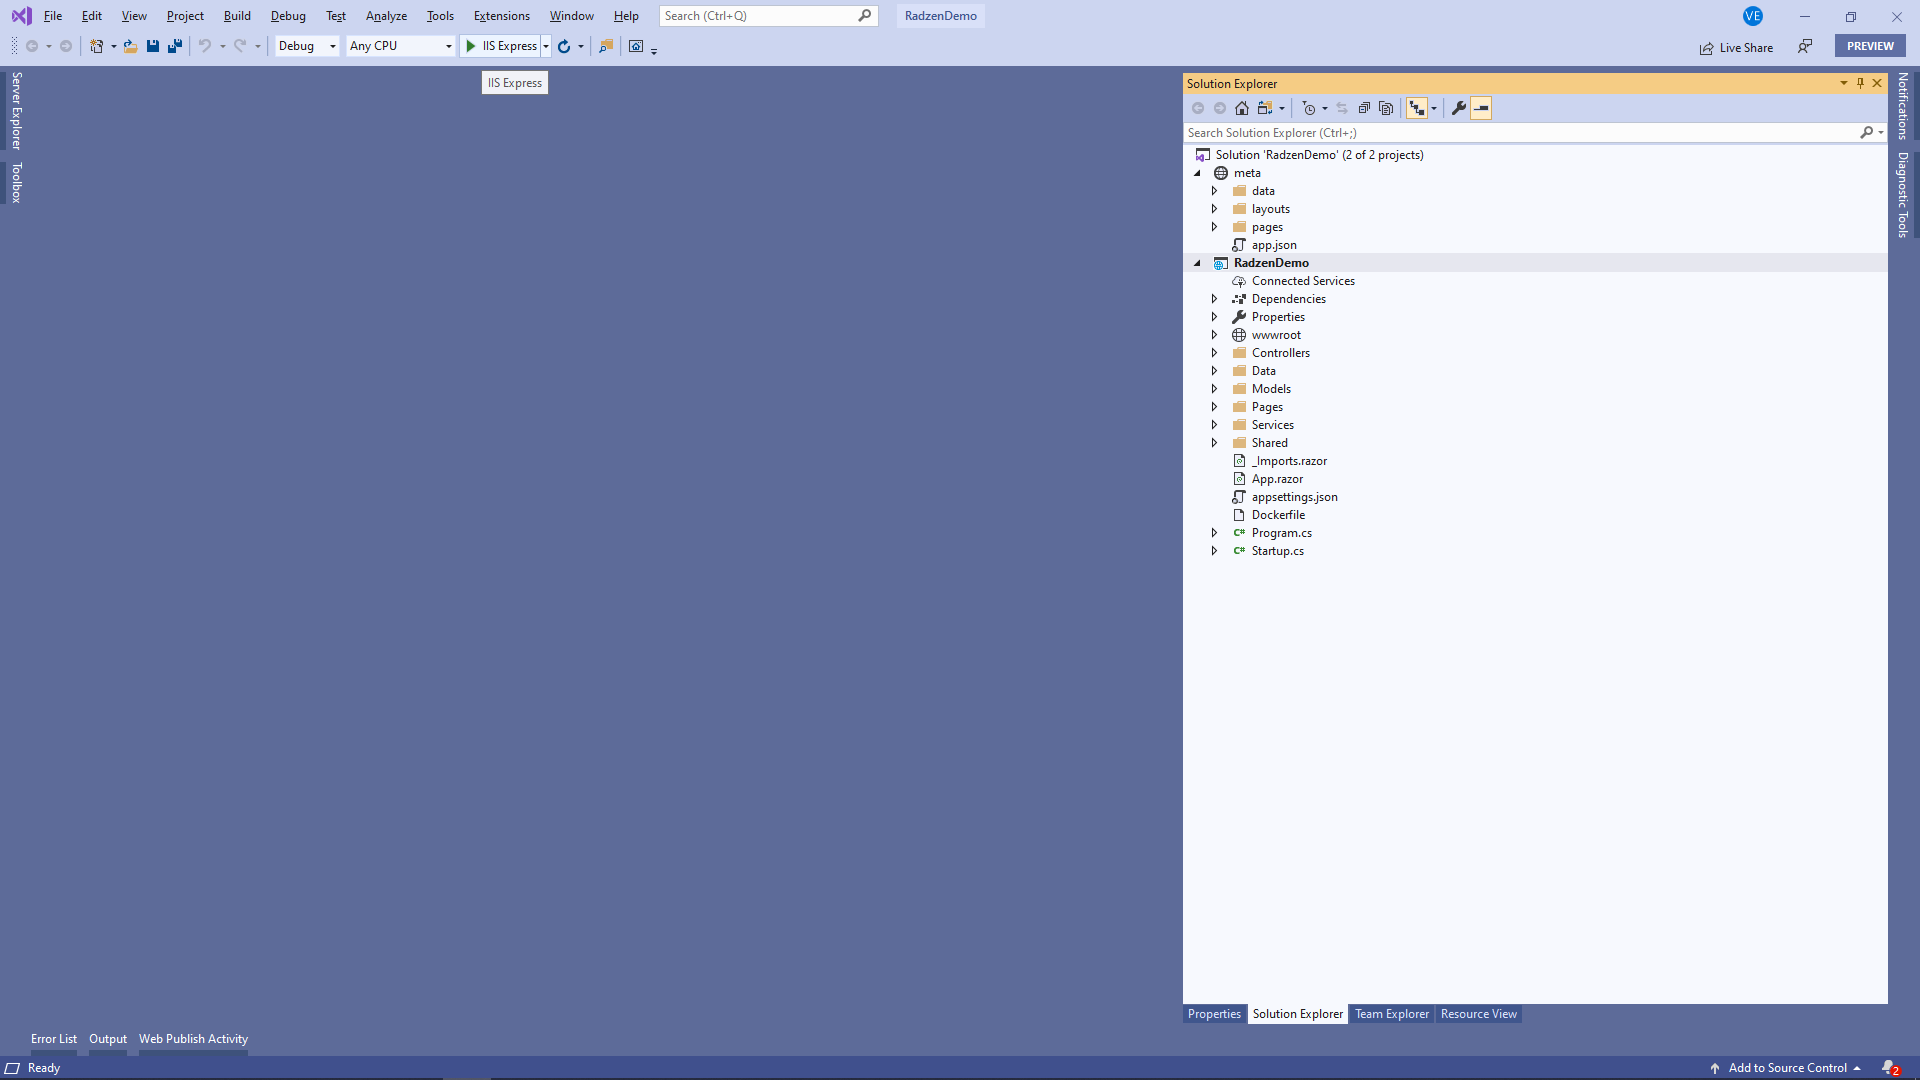
Task: Collapse all items in Solution Explorer
Action: [x=1364, y=108]
